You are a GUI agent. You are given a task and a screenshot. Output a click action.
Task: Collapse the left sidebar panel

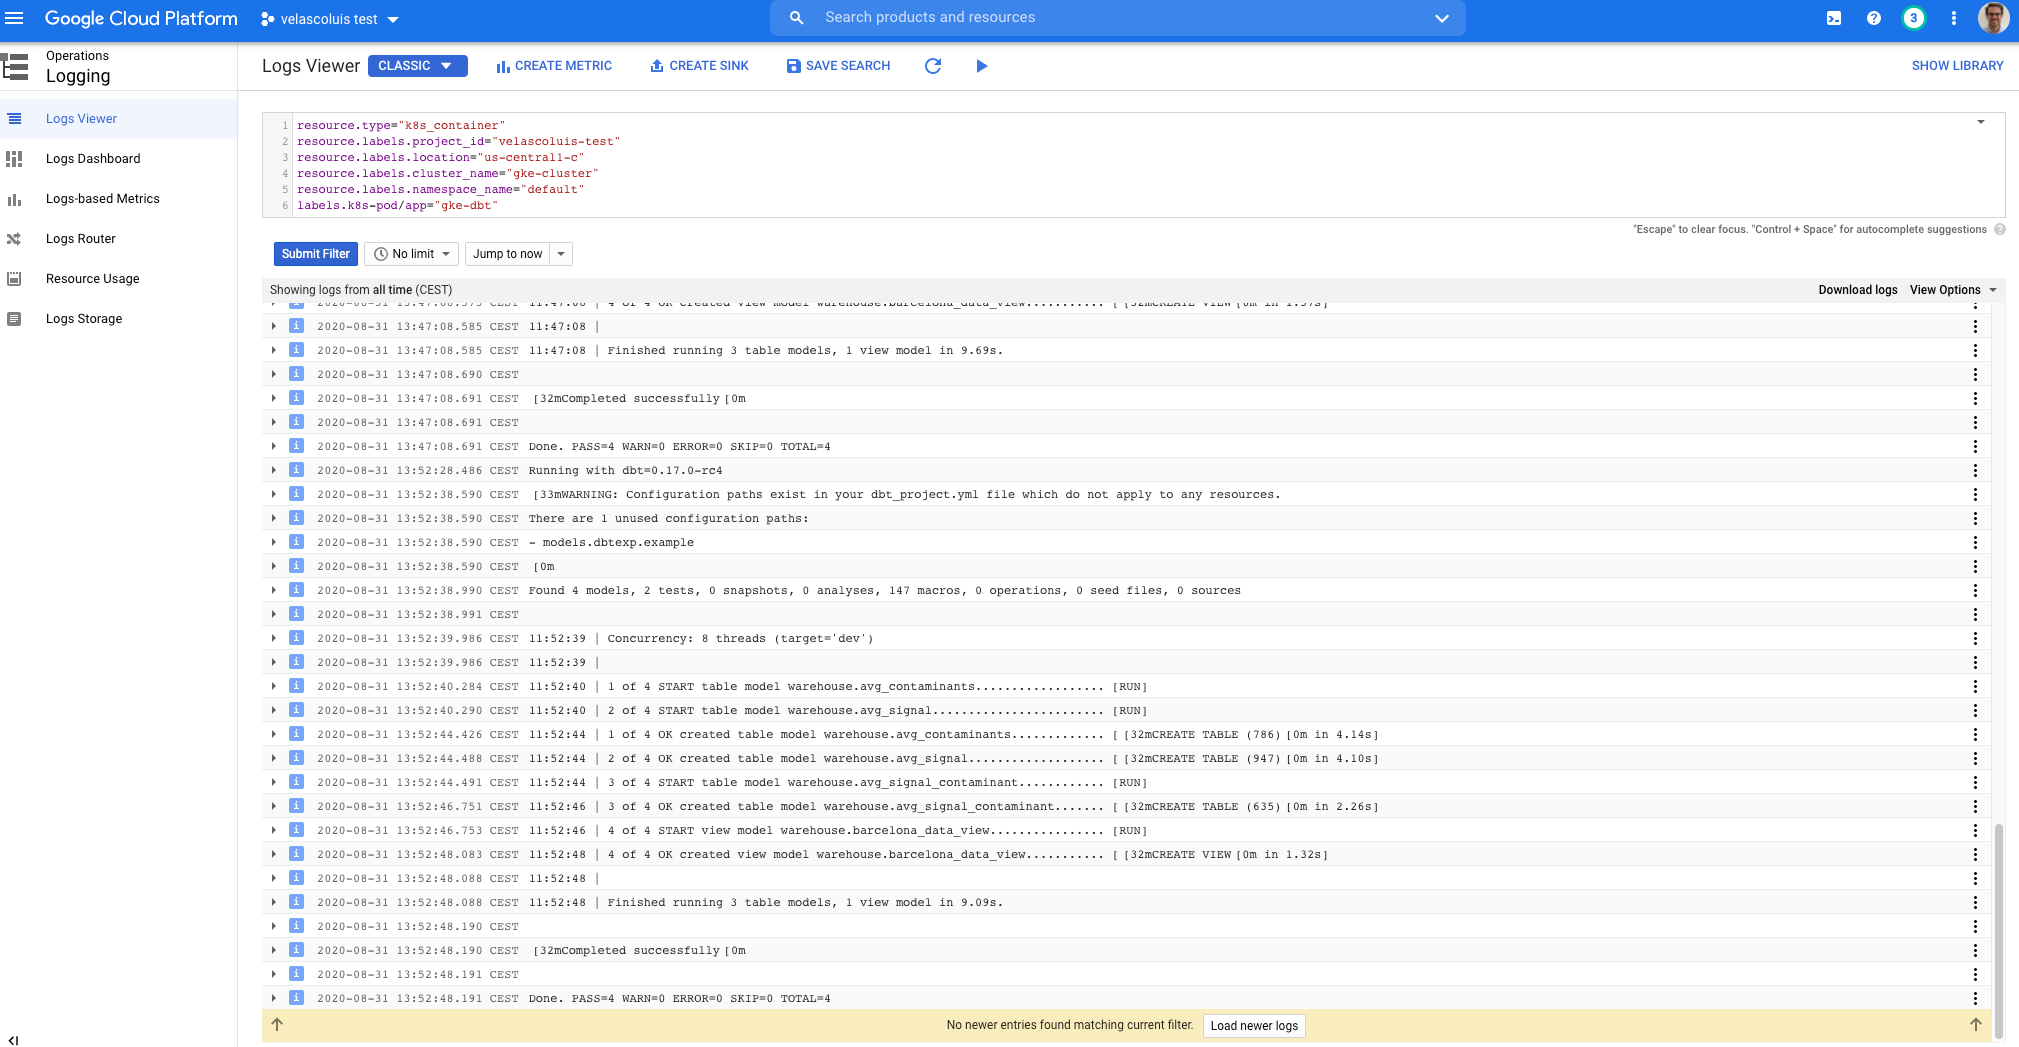pos(13,1040)
